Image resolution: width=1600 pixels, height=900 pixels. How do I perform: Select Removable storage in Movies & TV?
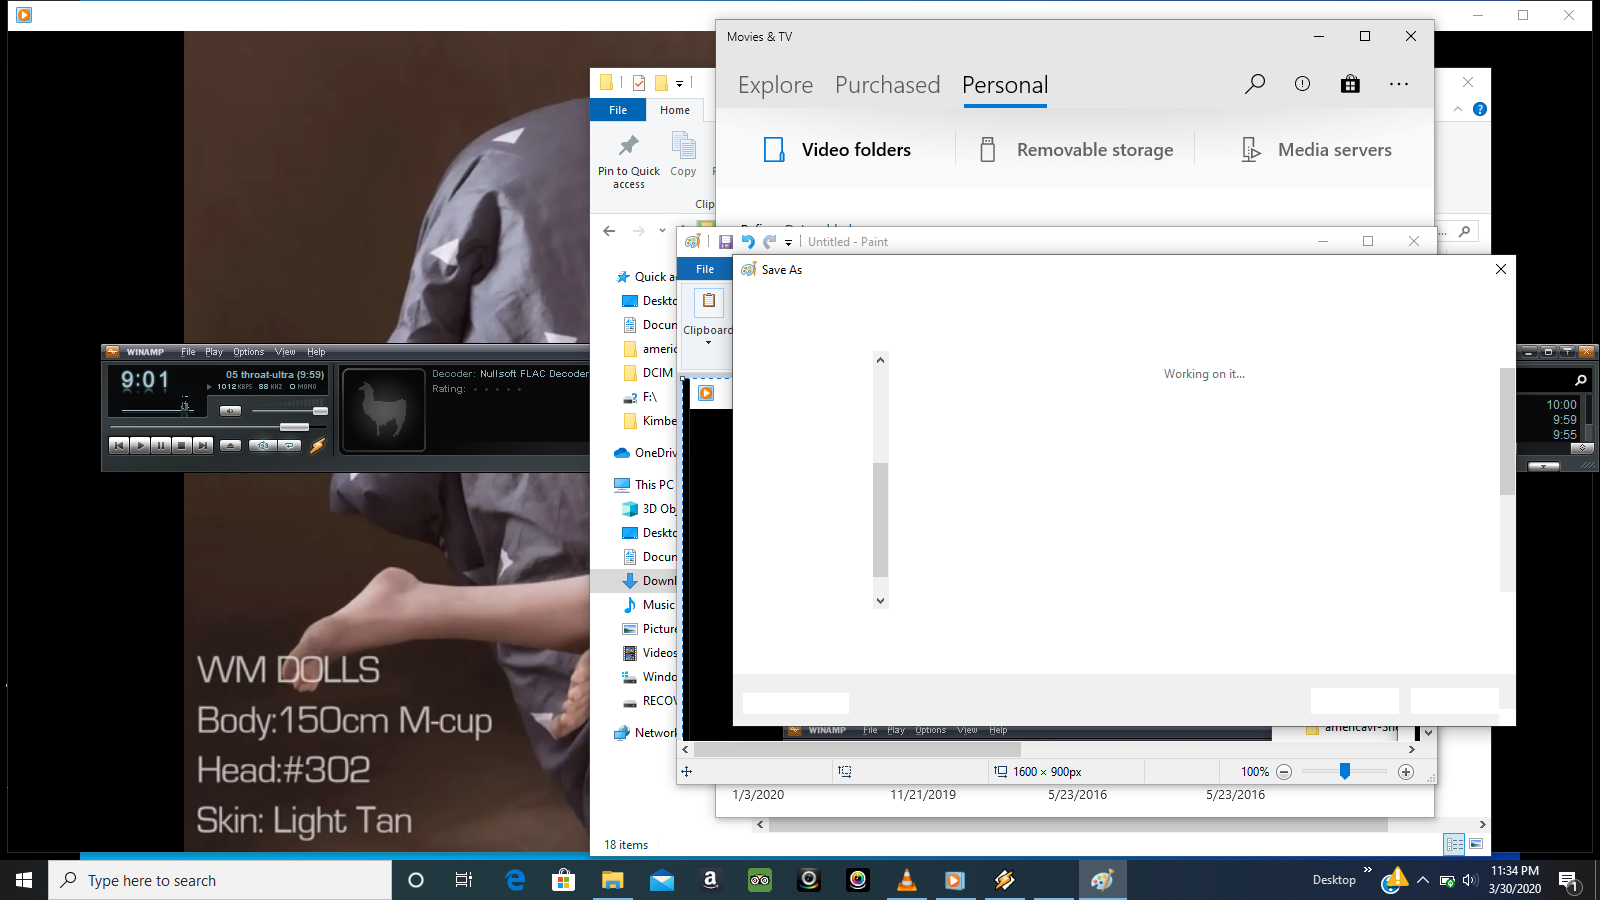1076,150
